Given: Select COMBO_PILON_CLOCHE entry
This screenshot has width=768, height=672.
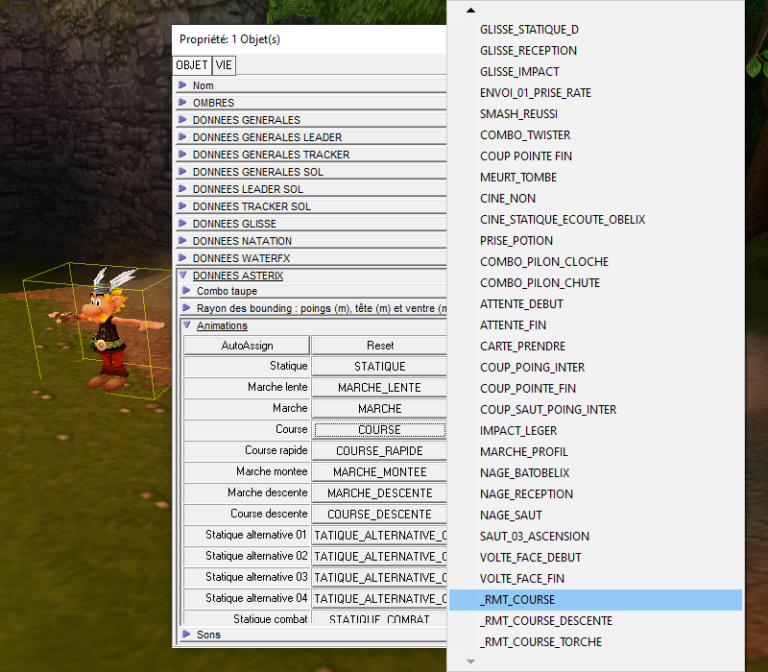Looking at the screenshot, I should point(596,262).
